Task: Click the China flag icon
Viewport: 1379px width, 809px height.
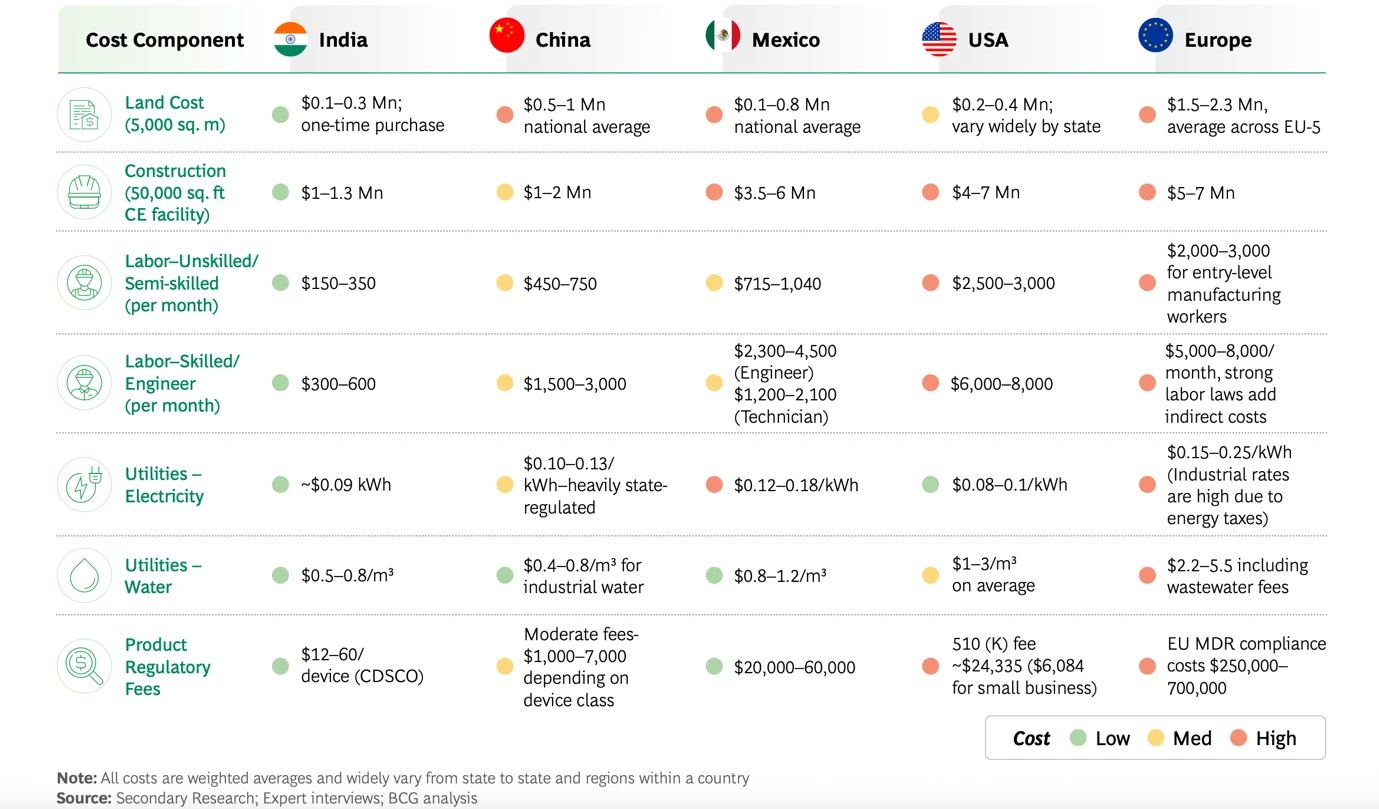Action: click(x=507, y=36)
